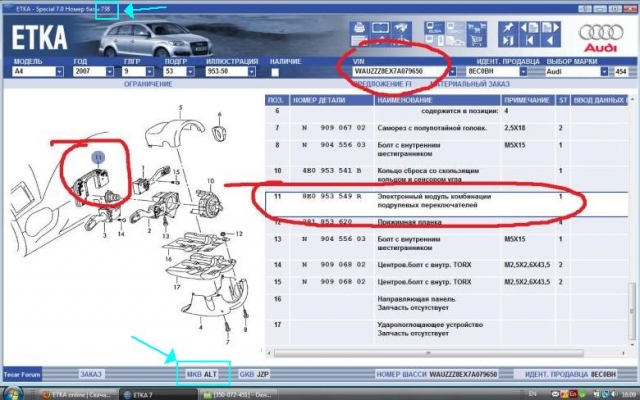The height and width of the screenshot is (400, 640).
Task: Select callout 10 in the parts diagram
Action: tap(210, 181)
